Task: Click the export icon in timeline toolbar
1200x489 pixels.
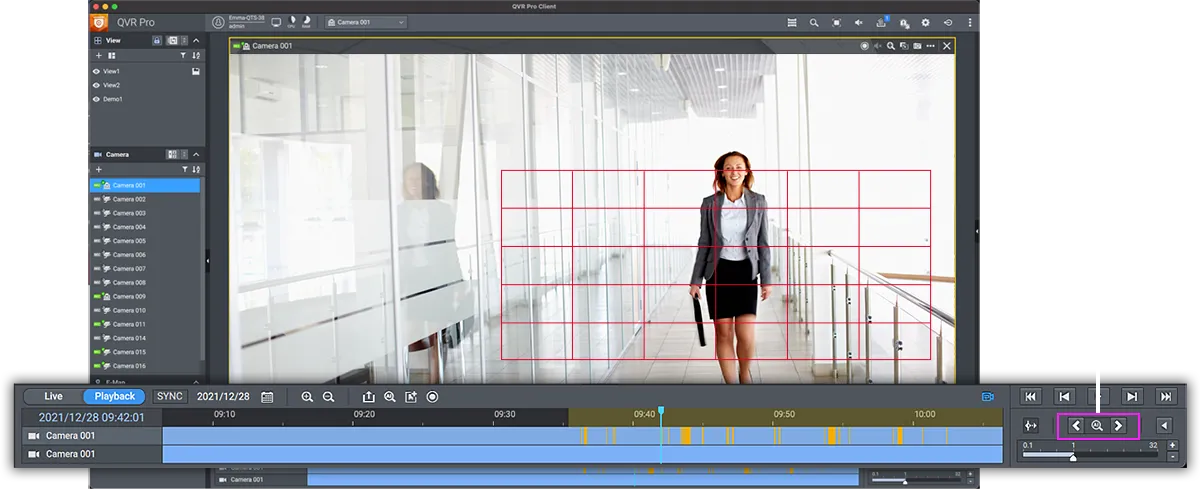Action: pos(368,397)
